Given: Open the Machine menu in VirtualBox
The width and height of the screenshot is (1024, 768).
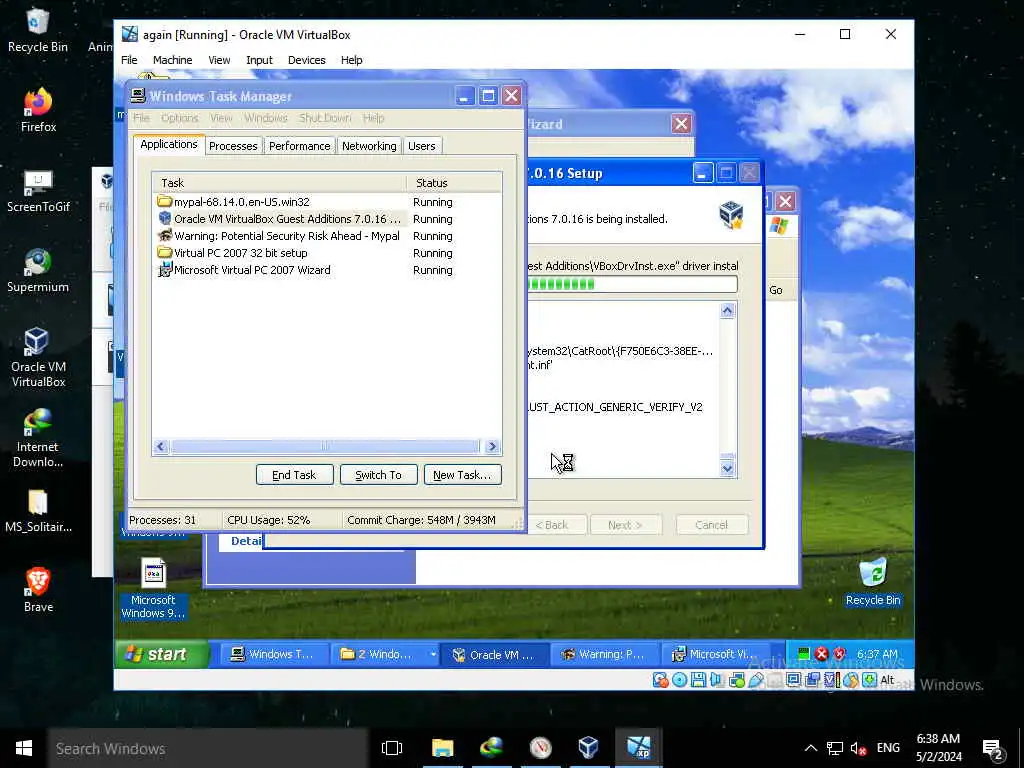Looking at the screenshot, I should [x=172, y=60].
